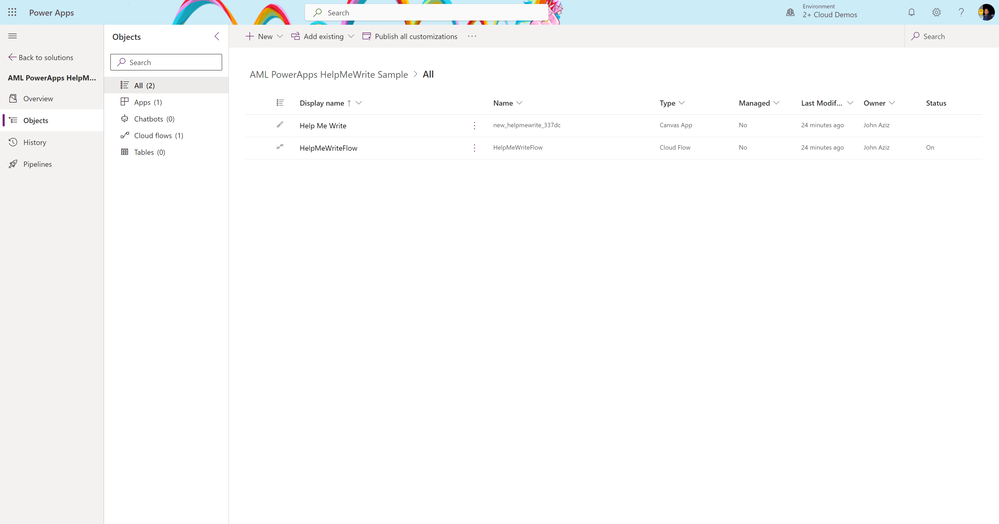This screenshot has height=524, width=999.
Task: Toggle the hamburger navigation menu
Action: tap(12, 36)
